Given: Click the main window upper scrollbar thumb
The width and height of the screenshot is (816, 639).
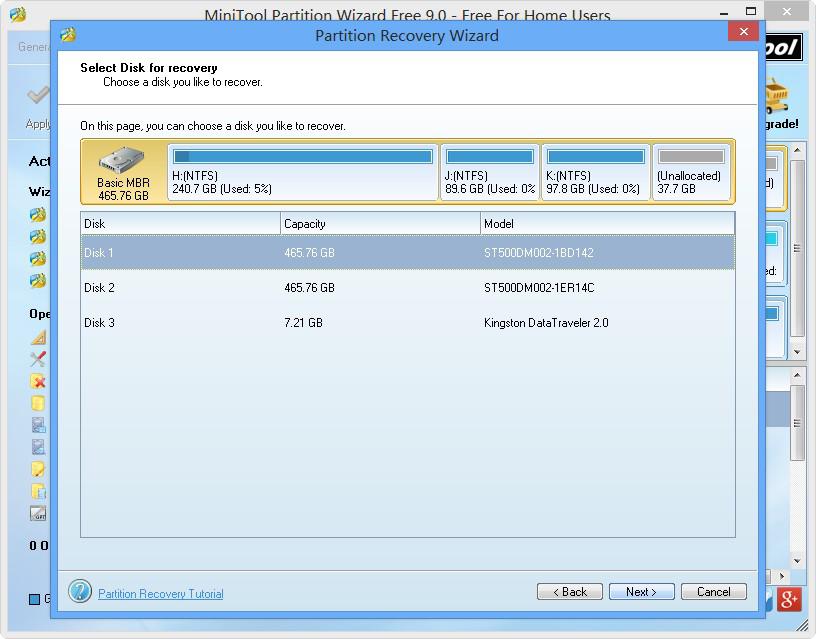Looking at the screenshot, I should [x=797, y=249].
